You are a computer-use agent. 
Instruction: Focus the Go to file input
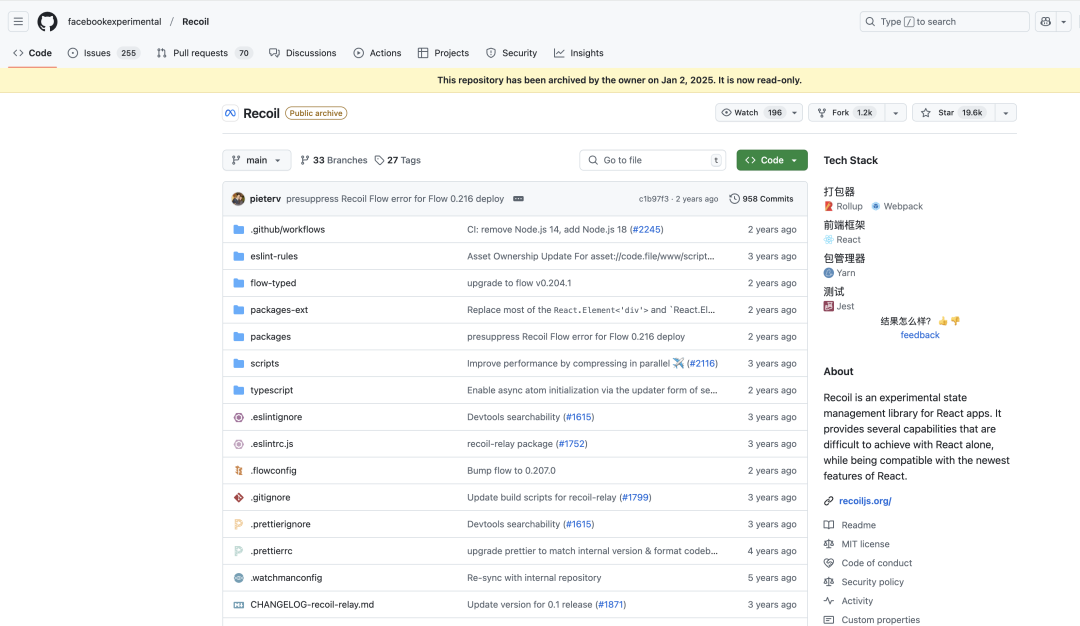652,160
